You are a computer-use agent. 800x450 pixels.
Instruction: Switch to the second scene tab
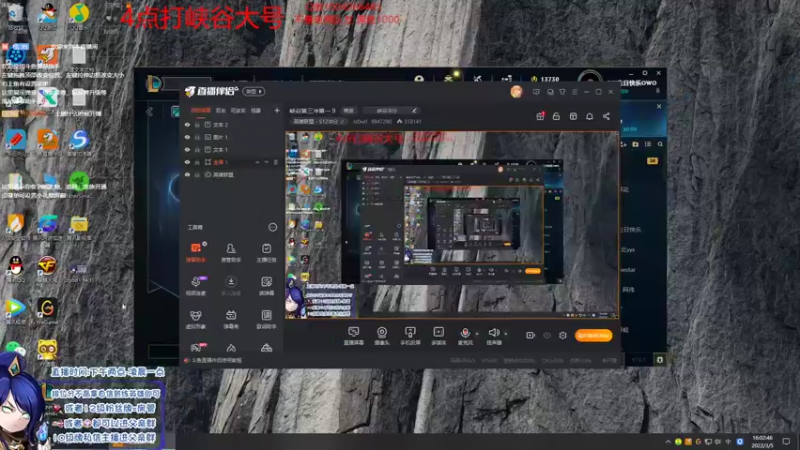click(220, 110)
